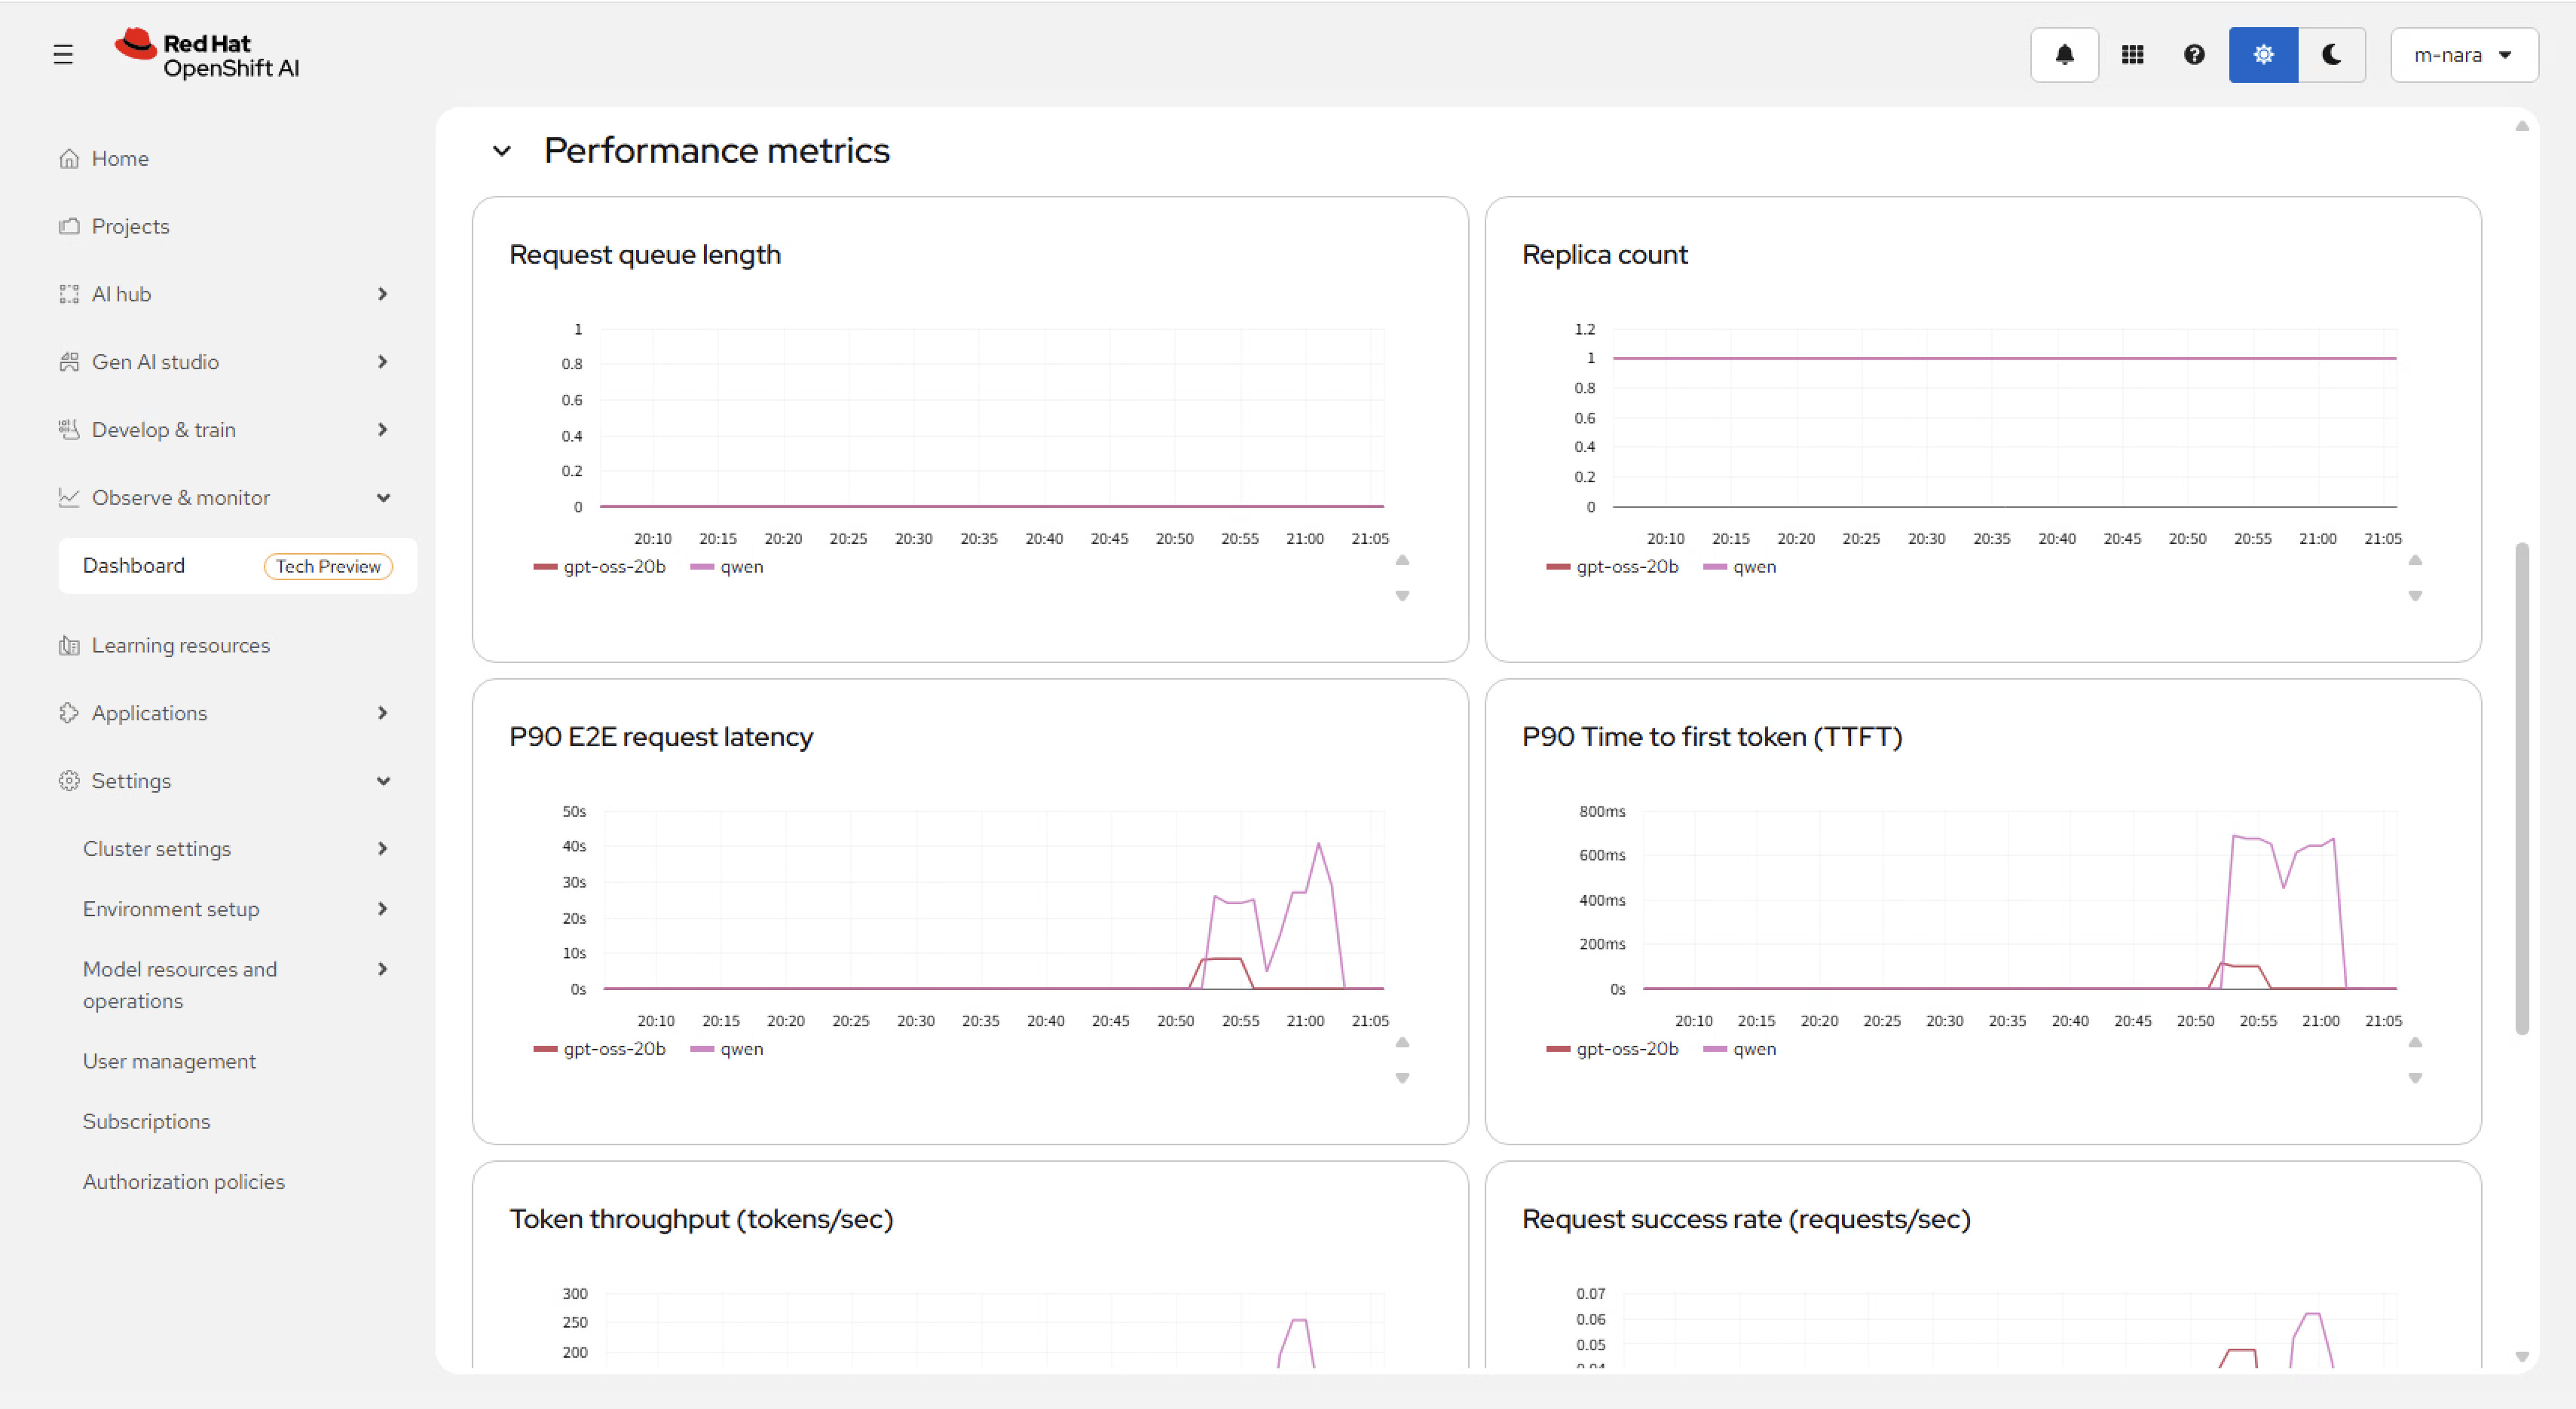This screenshot has height=1409, width=2576.
Task: Collapse the Performance metrics section
Action: click(x=502, y=151)
